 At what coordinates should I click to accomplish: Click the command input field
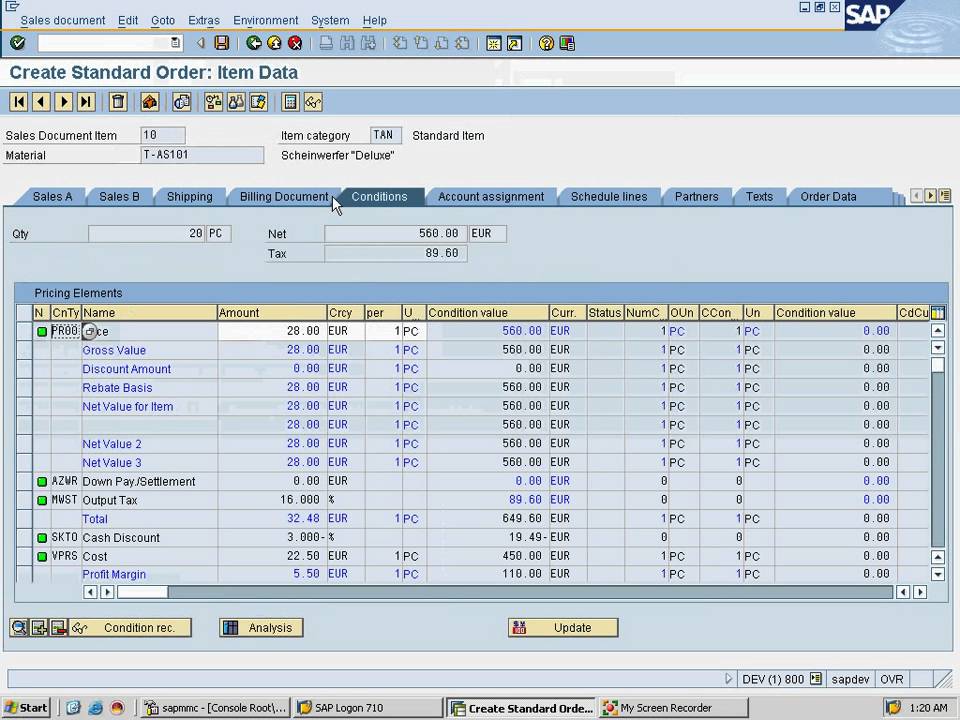[104, 43]
